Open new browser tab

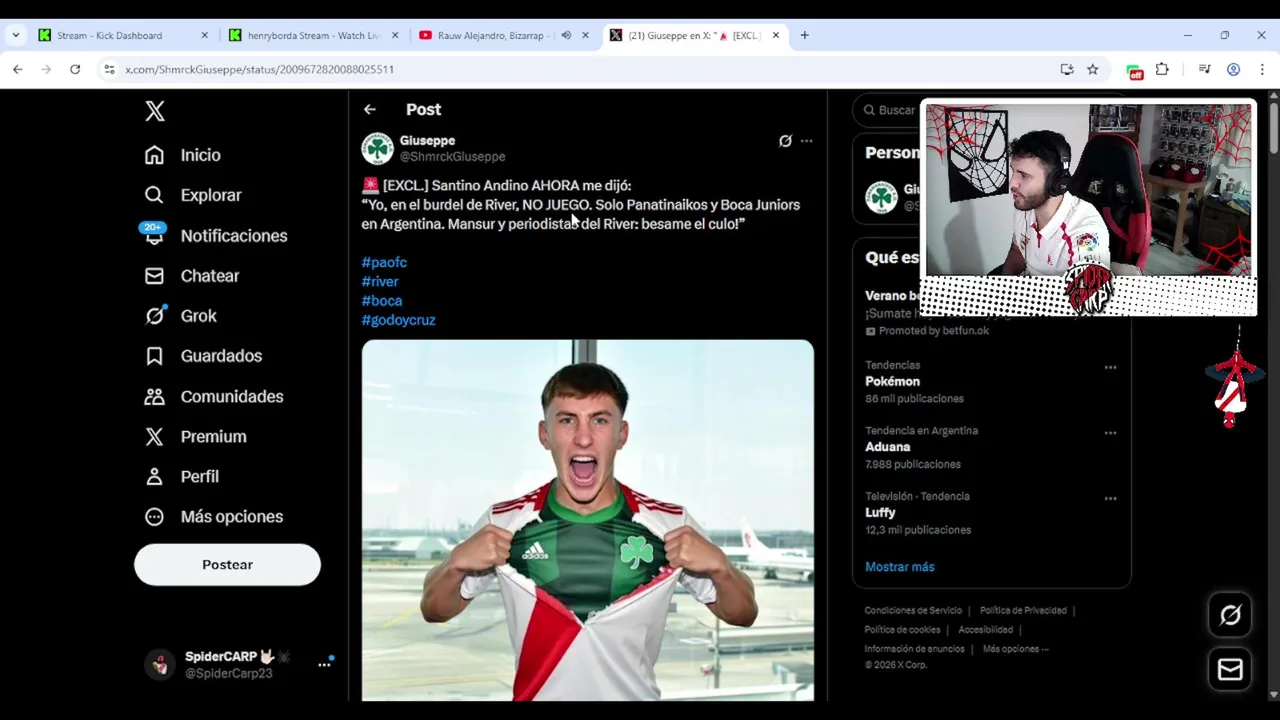click(804, 35)
